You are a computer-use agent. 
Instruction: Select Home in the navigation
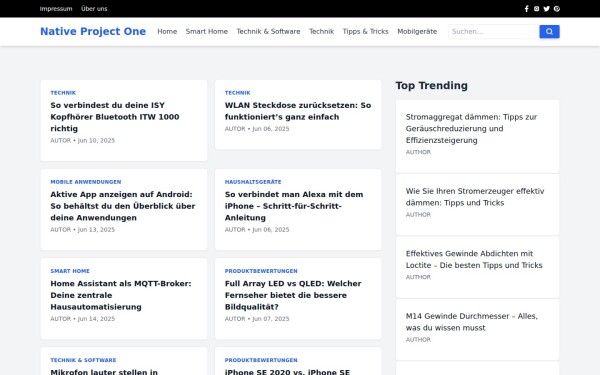point(167,31)
